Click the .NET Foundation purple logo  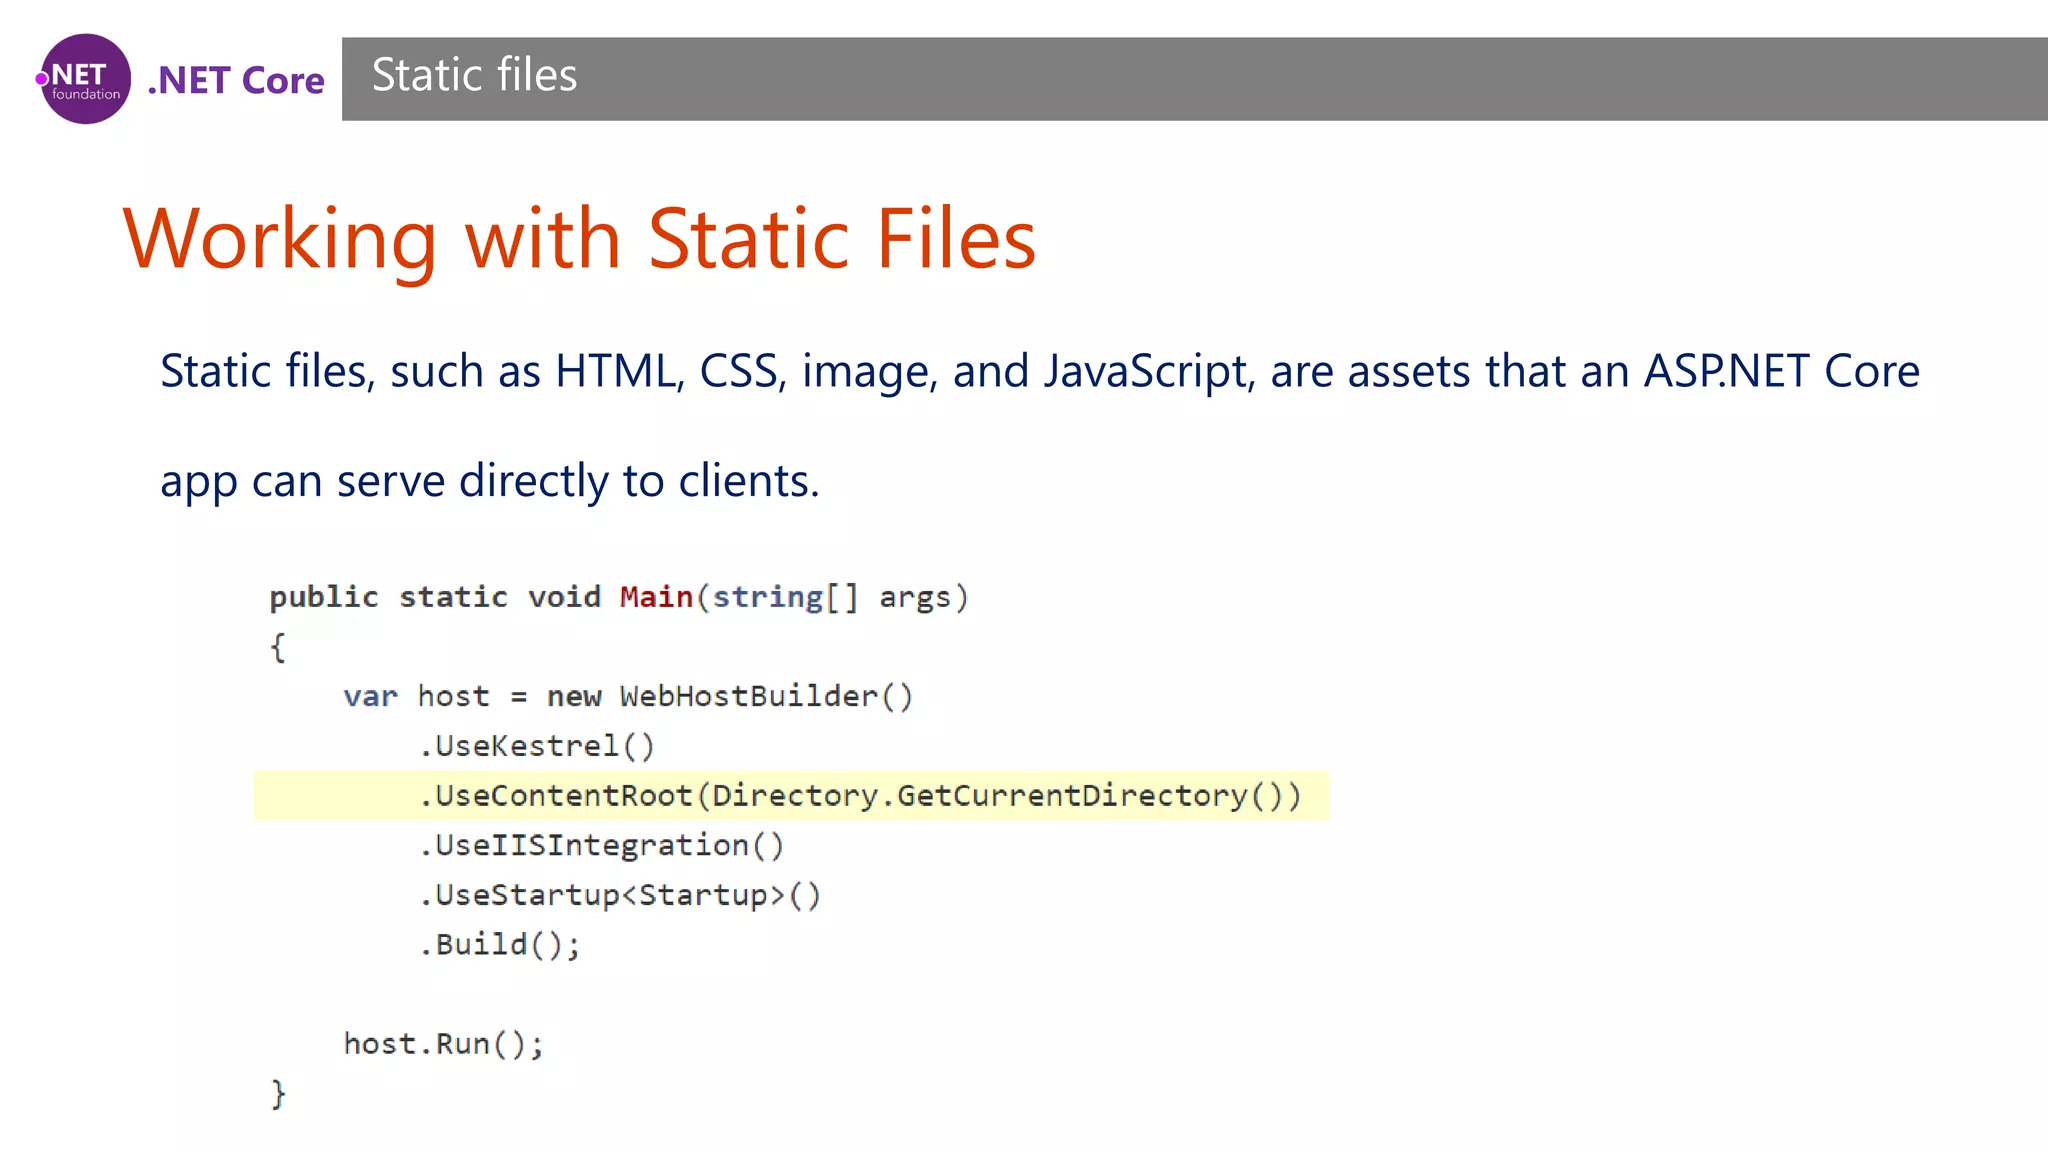coord(85,79)
